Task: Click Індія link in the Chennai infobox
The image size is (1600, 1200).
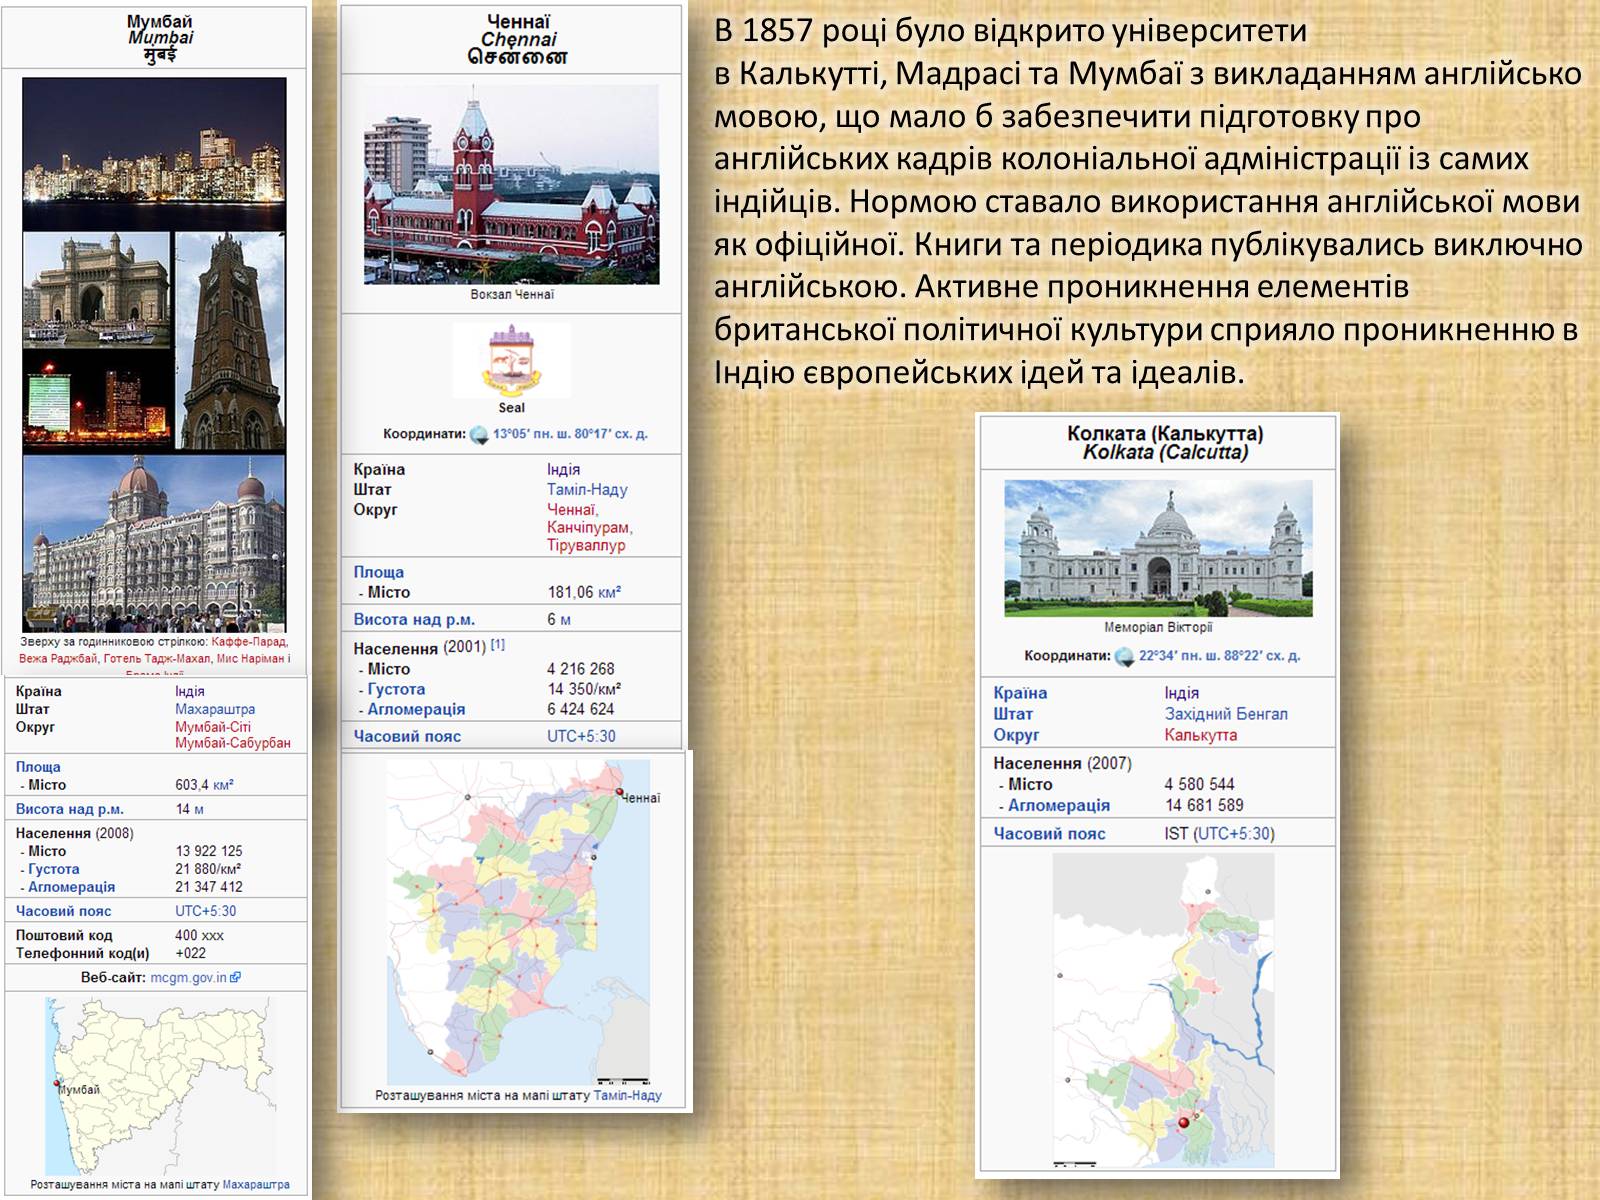Action: [x=563, y=469]
